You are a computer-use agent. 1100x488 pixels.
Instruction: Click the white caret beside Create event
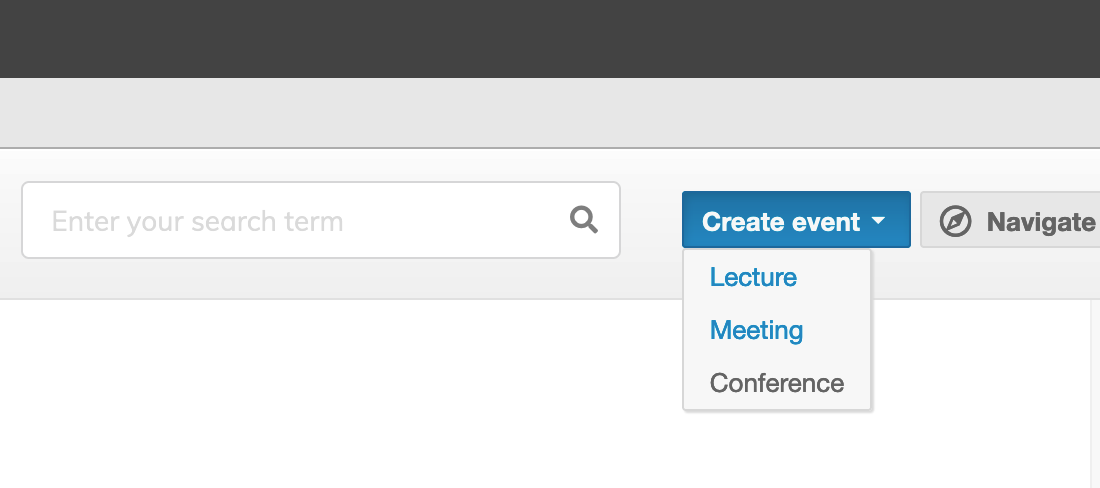(878, 221)
